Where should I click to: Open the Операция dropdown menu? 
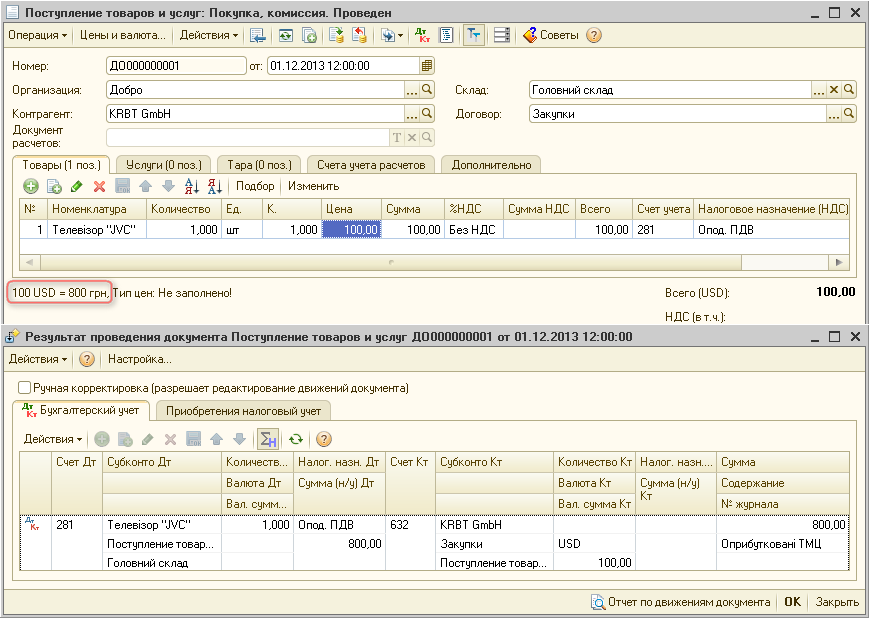[x=38, y=35]
